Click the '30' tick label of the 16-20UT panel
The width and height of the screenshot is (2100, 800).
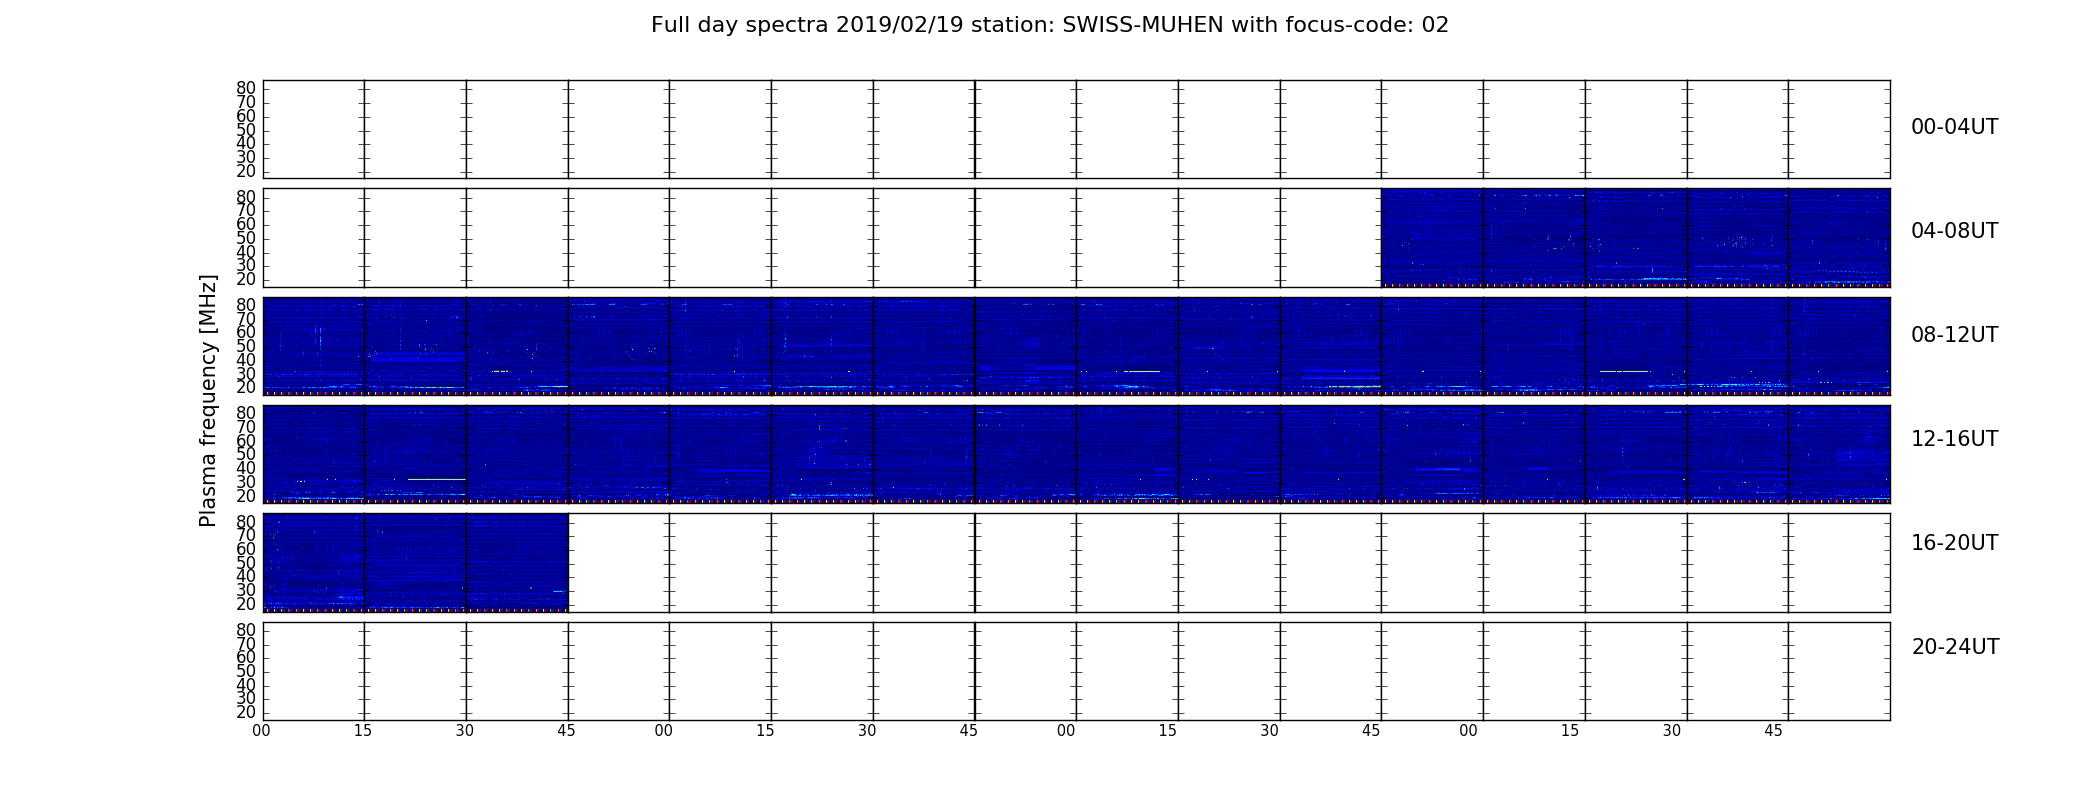[246, 590]
